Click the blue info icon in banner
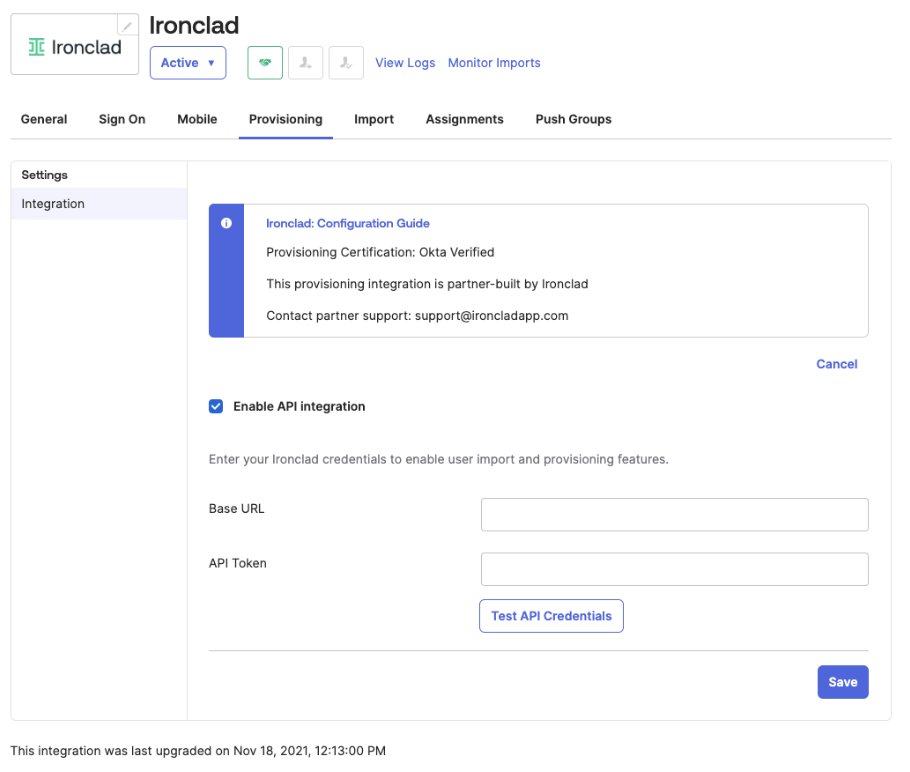 click(x=226, y=223)
